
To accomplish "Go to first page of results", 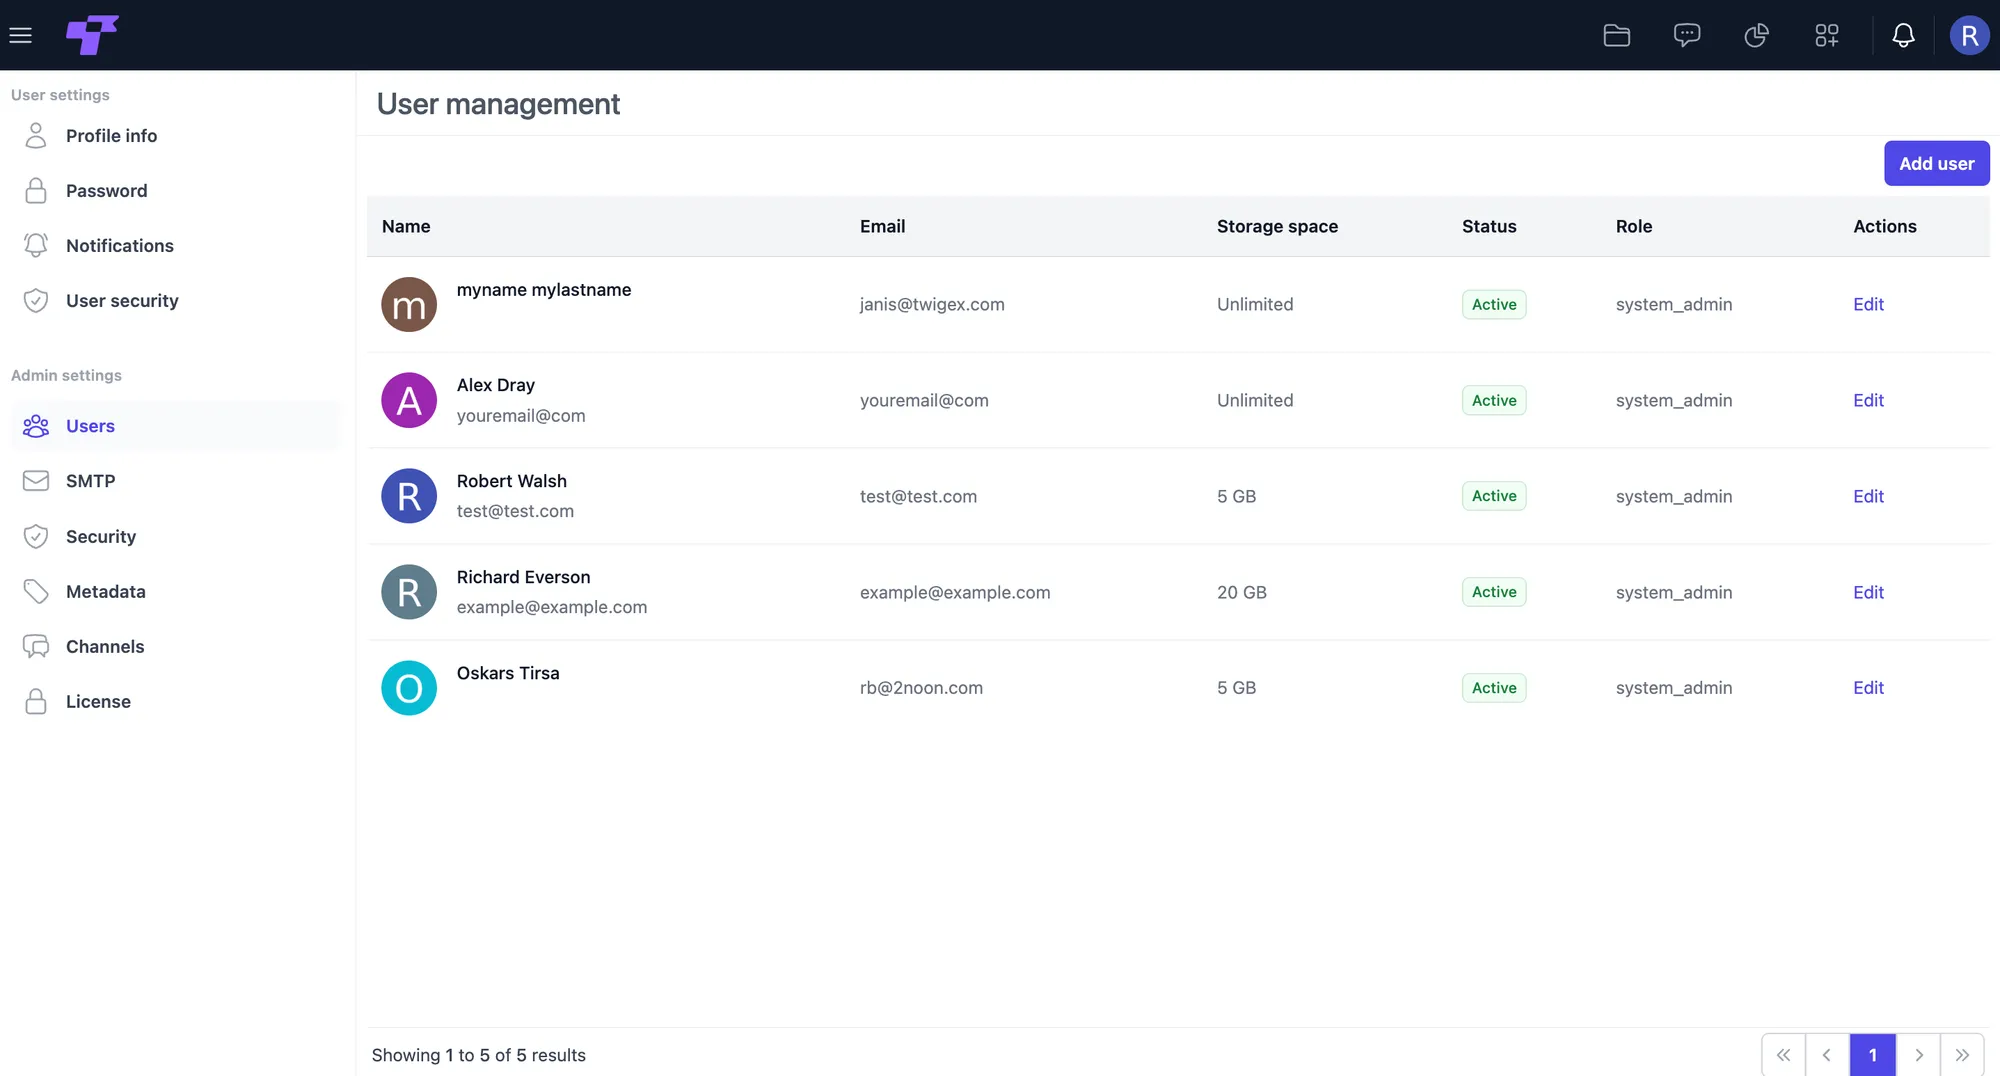I will pyautogui.click(x=1783, y=1055).
